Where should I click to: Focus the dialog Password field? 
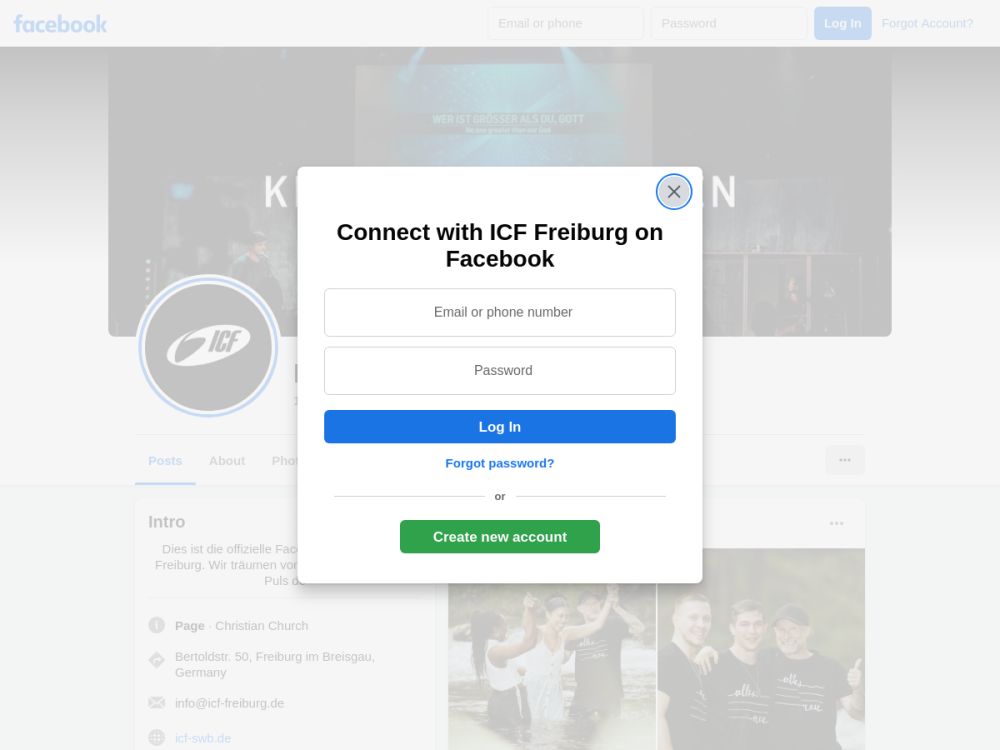pyautogui.click(x=499, y=371)
